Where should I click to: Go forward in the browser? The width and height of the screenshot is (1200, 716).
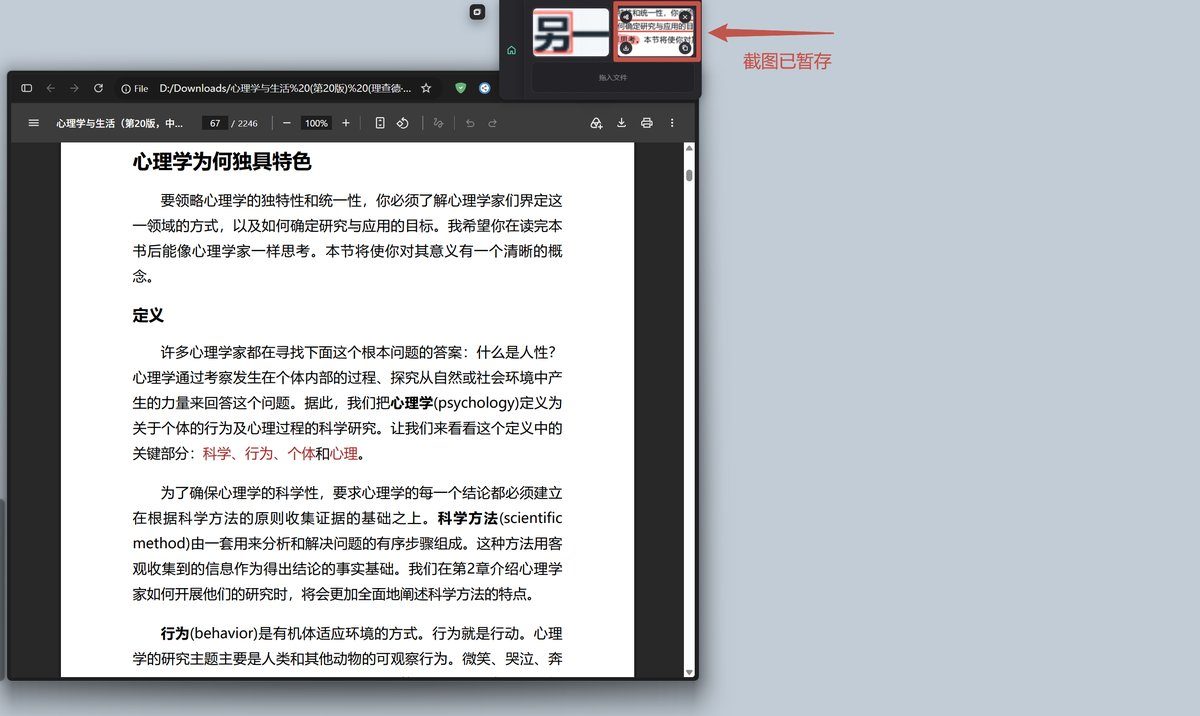tap(74, 88)
